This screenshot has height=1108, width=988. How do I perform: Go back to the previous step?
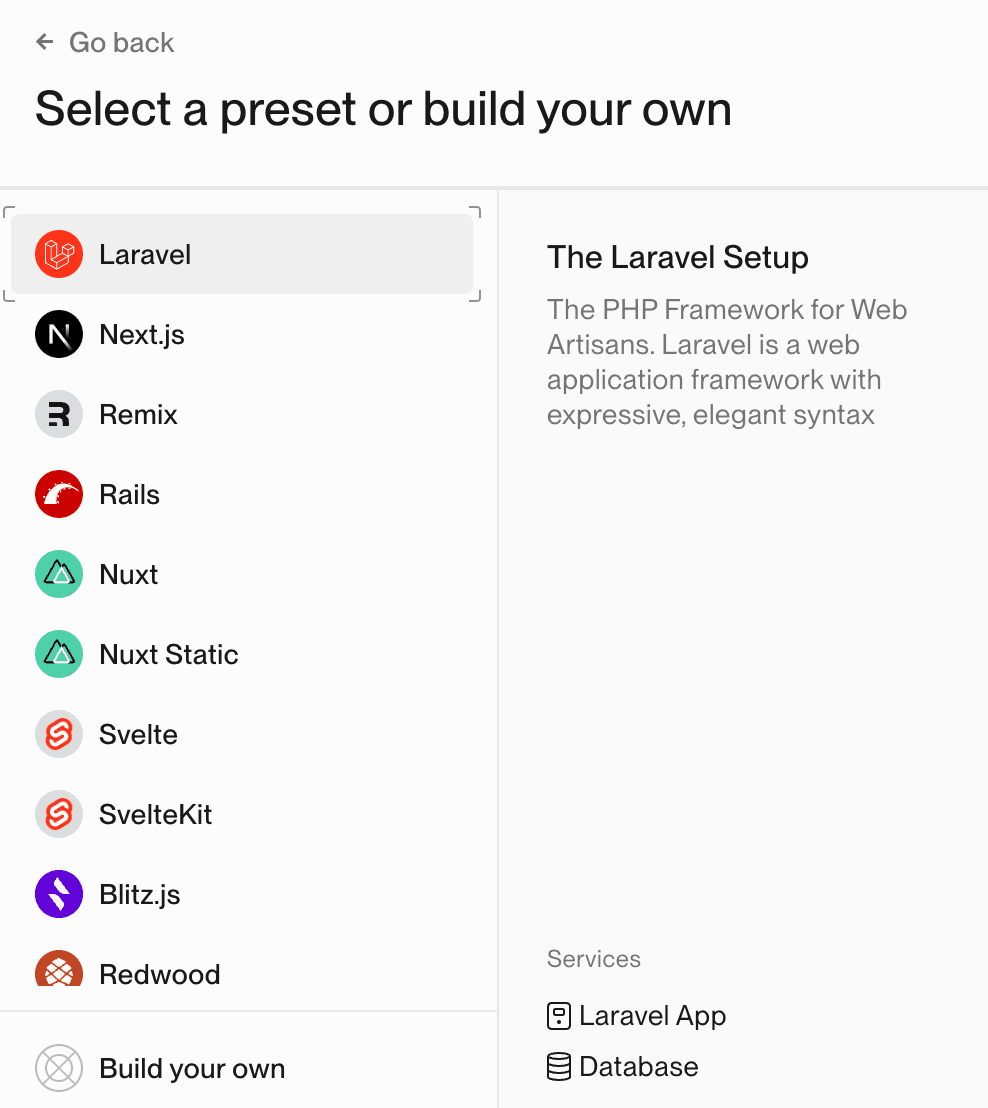(105, 42)
